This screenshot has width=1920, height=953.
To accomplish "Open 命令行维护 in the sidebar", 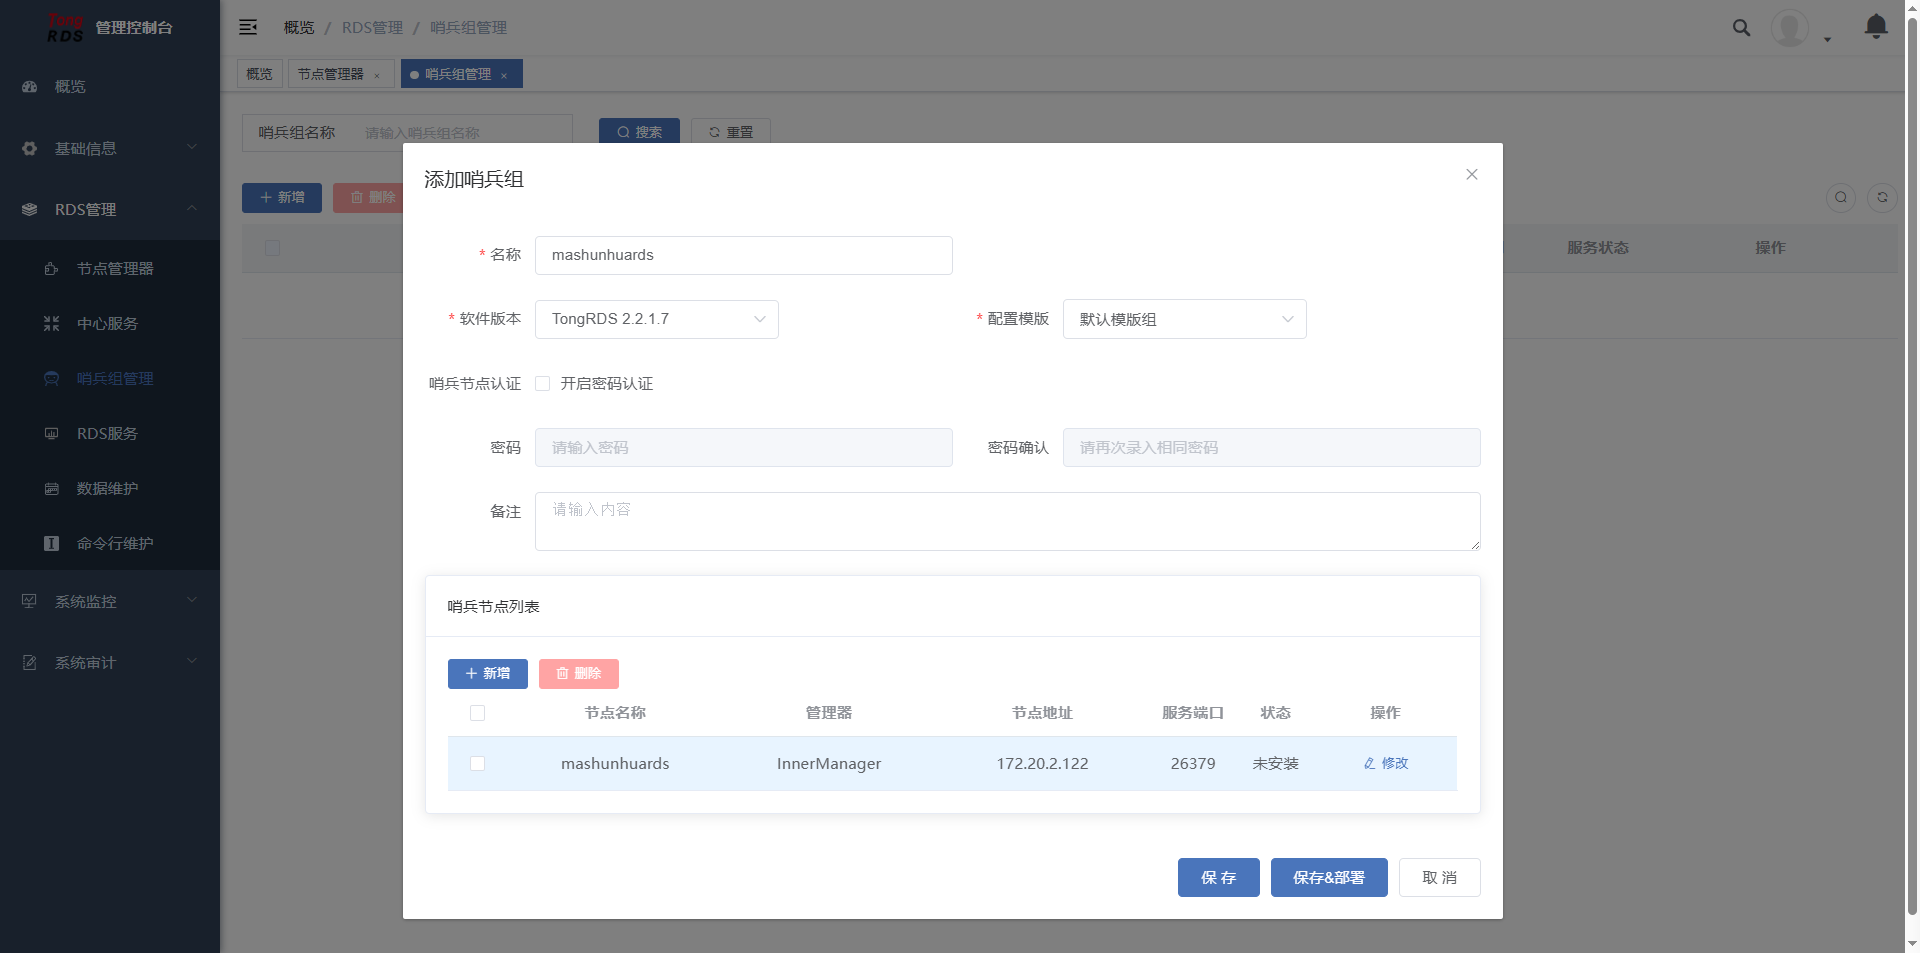I will (x=110, y=544).
